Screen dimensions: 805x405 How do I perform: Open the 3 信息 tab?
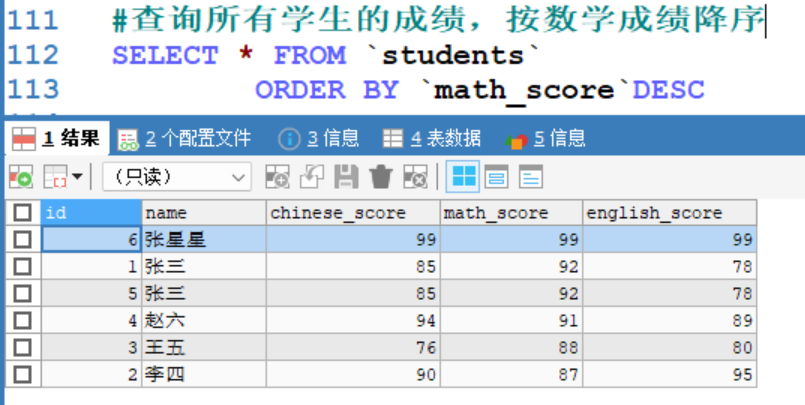coord(318,139)
